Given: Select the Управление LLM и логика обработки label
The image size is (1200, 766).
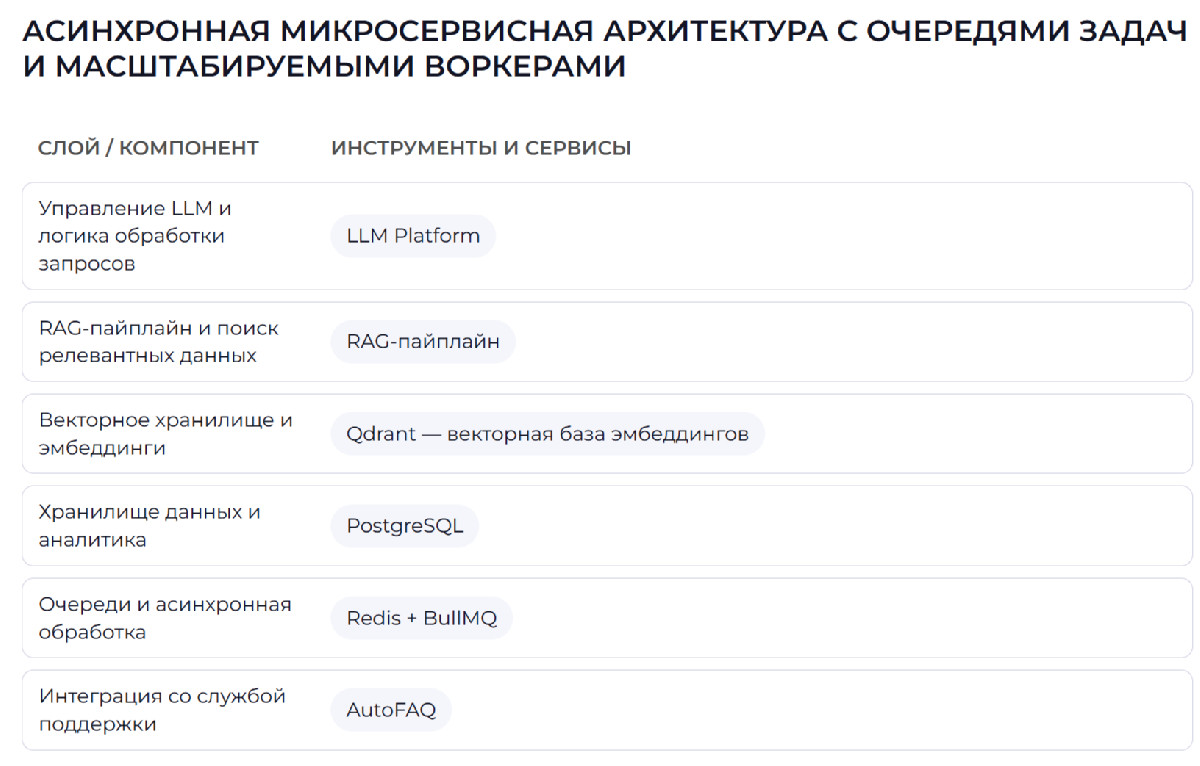Looking at the screenshot, I should (x=135, y=236).
